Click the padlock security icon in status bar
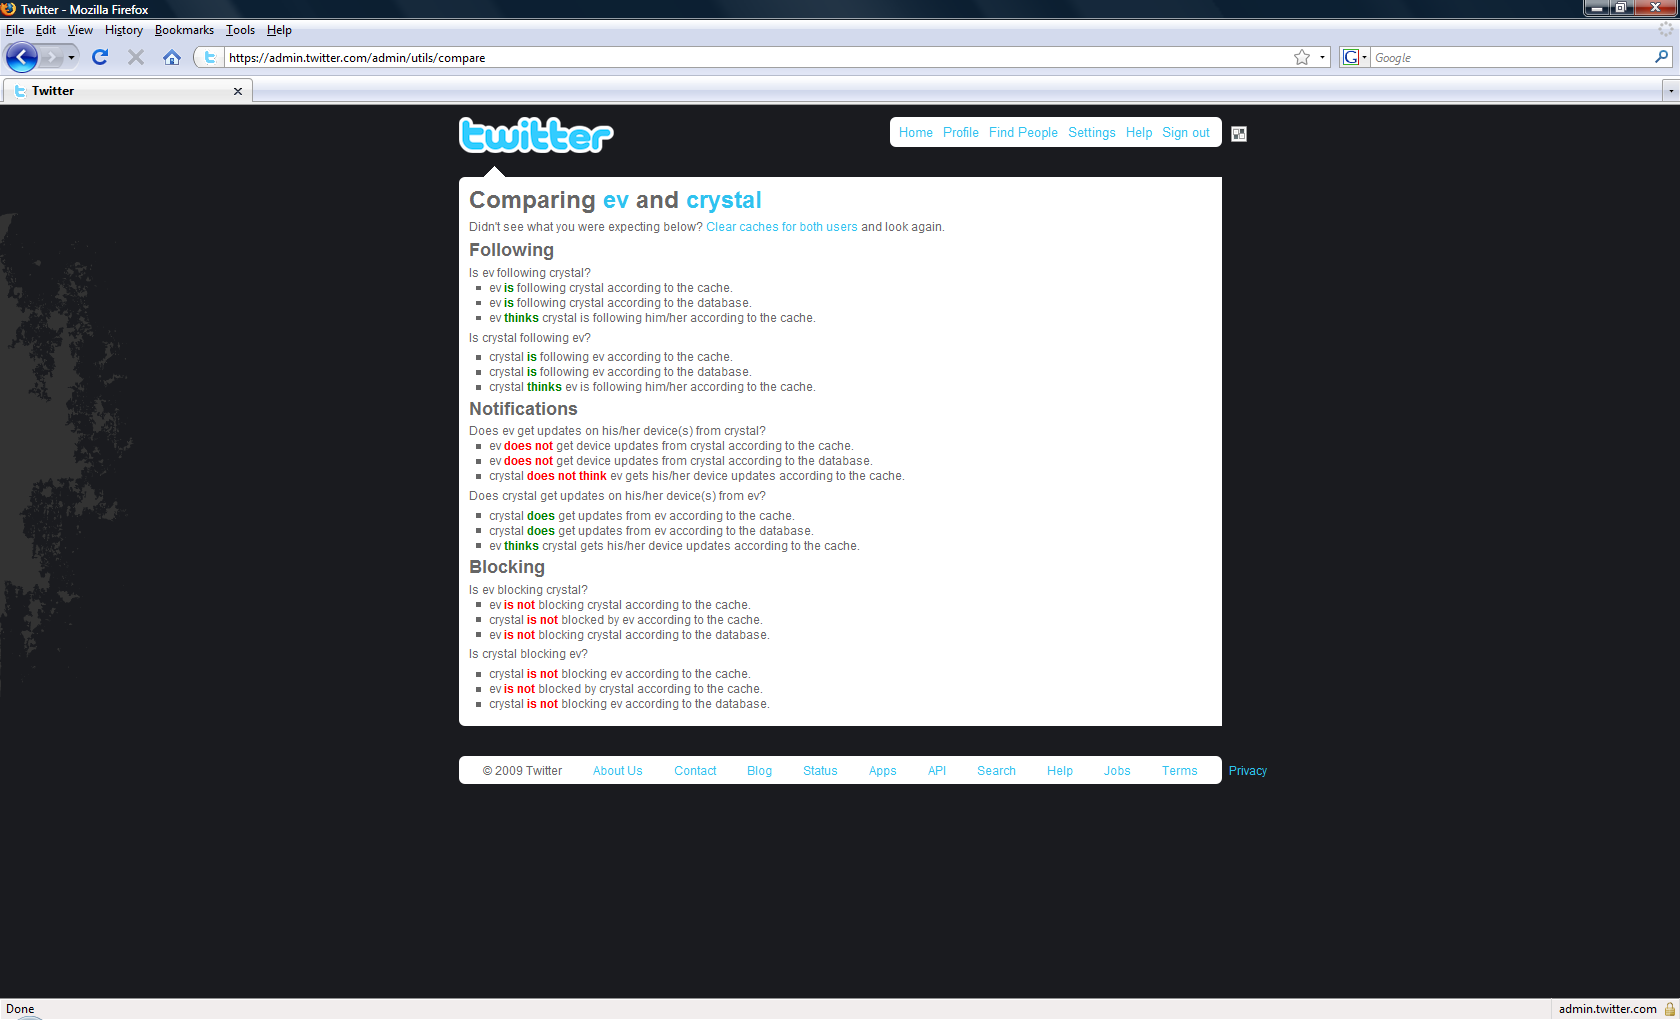Viewport: 1680px width, 1020px height. (x=1669, y=1009)
